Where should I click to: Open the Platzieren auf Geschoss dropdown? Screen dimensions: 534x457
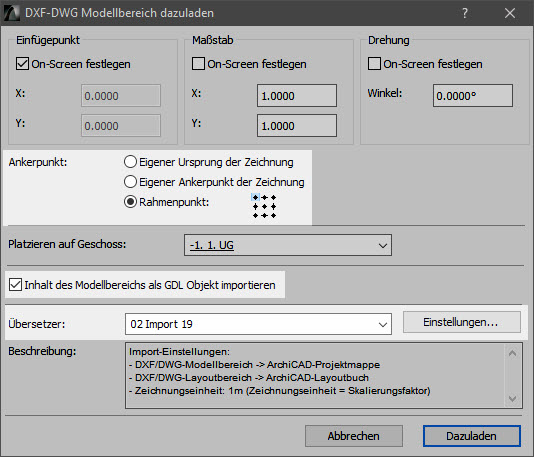288,245
